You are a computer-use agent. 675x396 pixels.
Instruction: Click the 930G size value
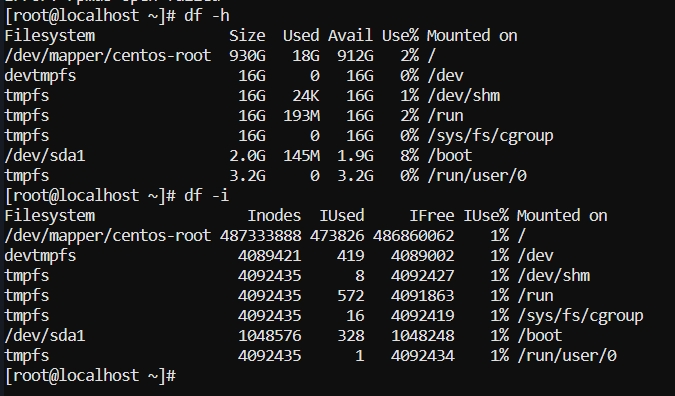pyautogui.click(x=247, y=56)
